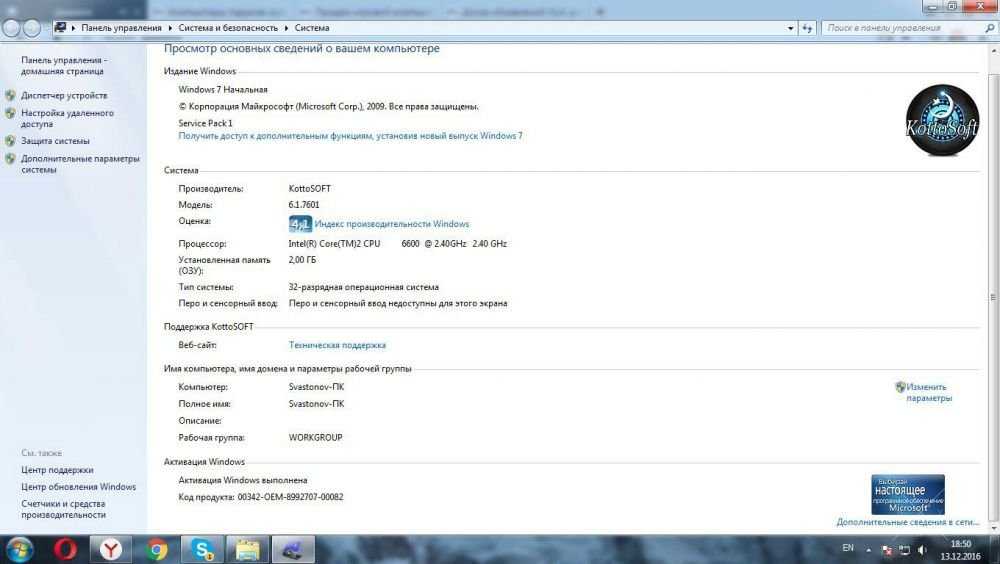The width and height of the screenshot is (1000, 564).
Task: Open Windows Explorer folder taskbar icon
Action: 247,549
